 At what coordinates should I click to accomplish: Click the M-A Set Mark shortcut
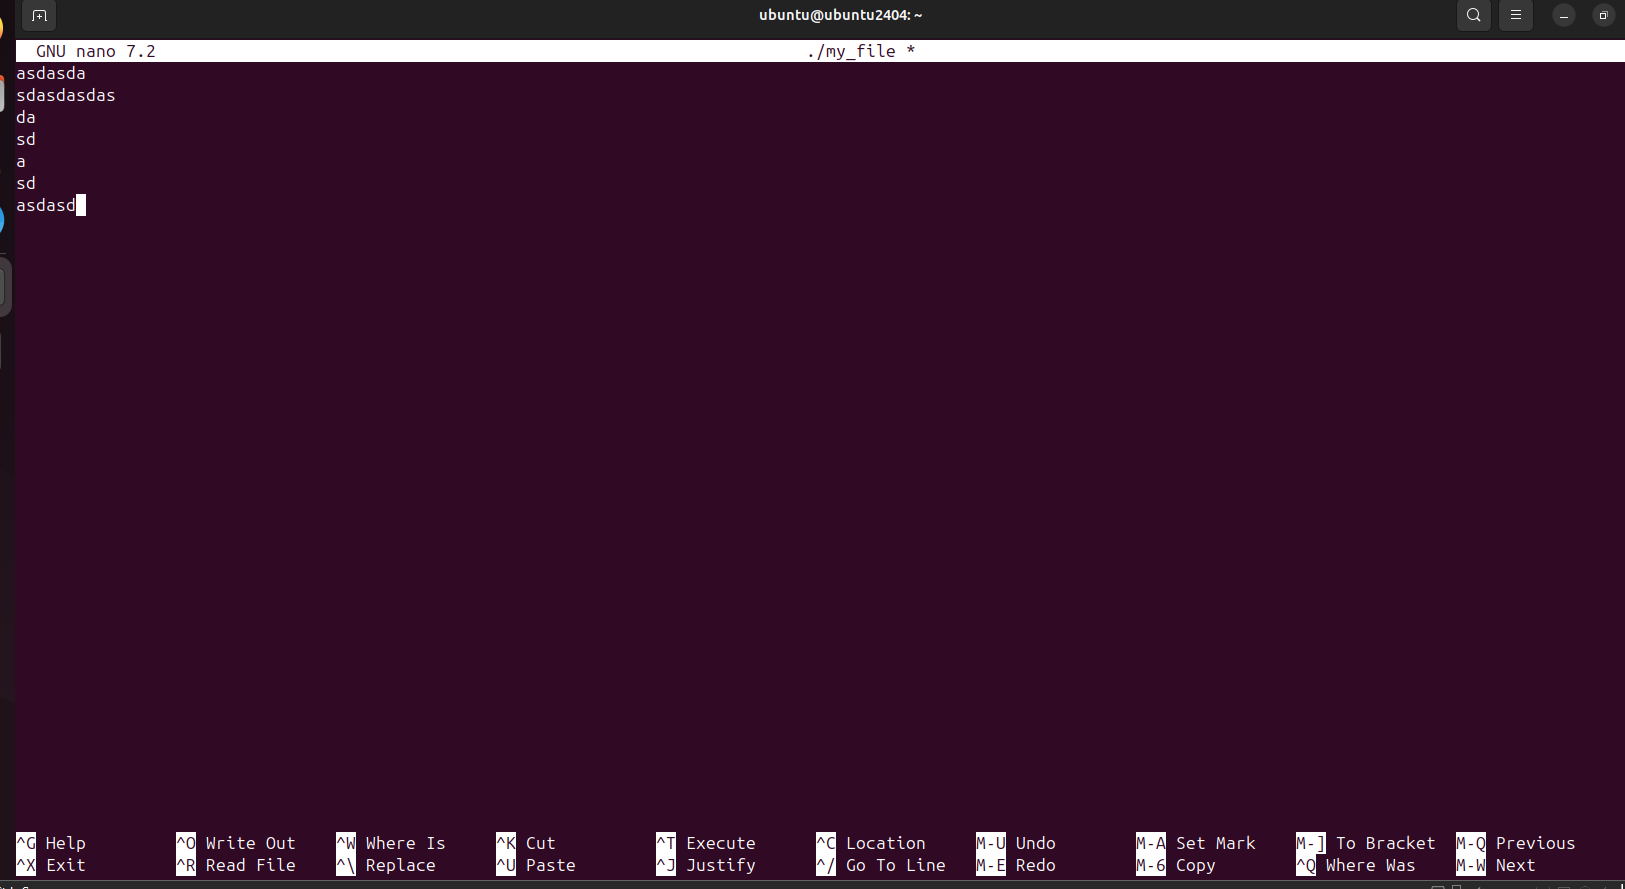(x=1196, y=843)
